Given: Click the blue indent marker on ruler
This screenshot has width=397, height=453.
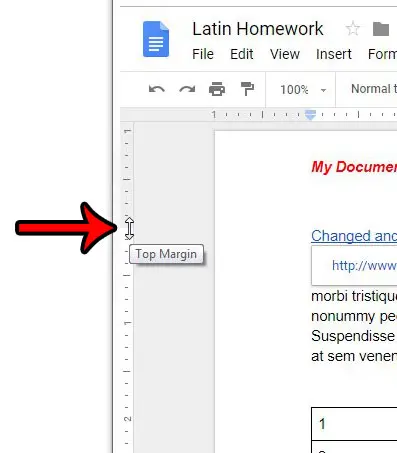Looking at the screenshot, I should coord(310,115).
